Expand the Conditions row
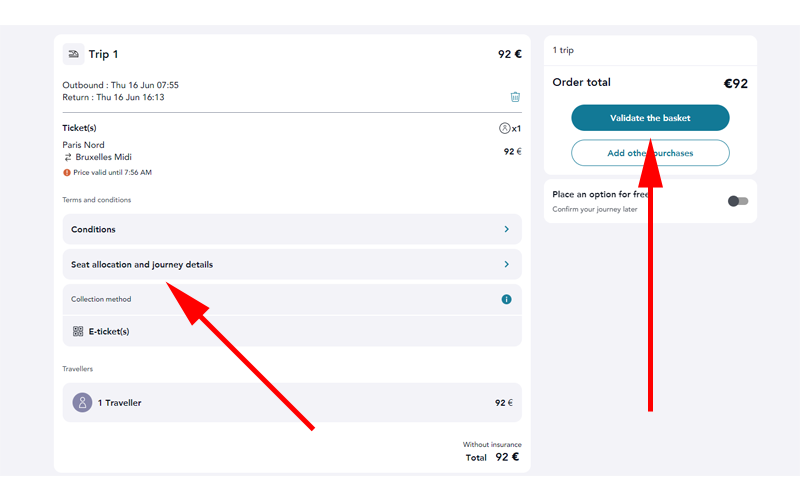The image size is (800, 500). click(292, 229)
